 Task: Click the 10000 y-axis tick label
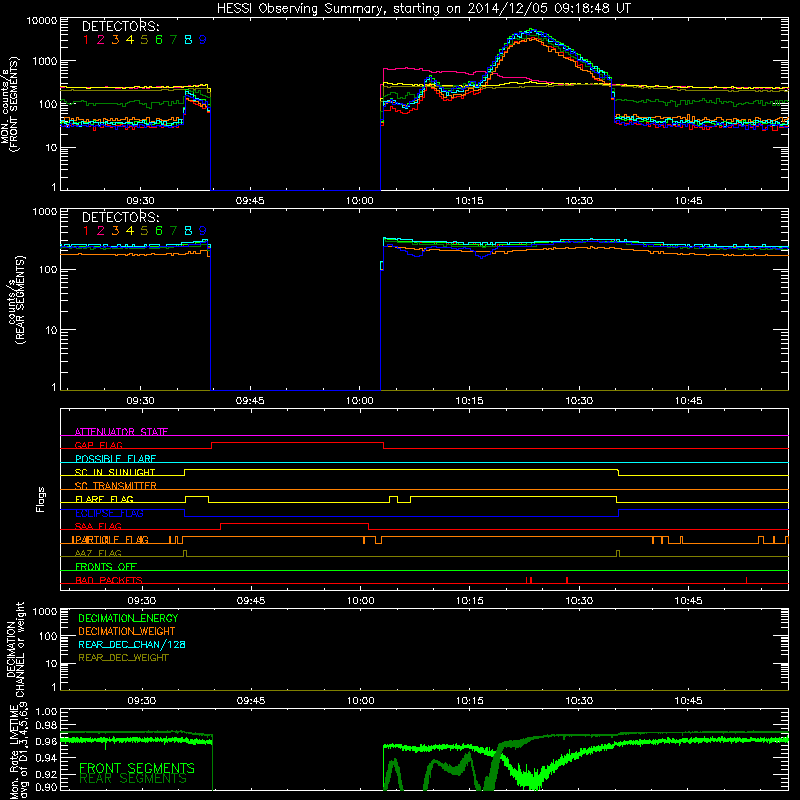pos(42,21)
